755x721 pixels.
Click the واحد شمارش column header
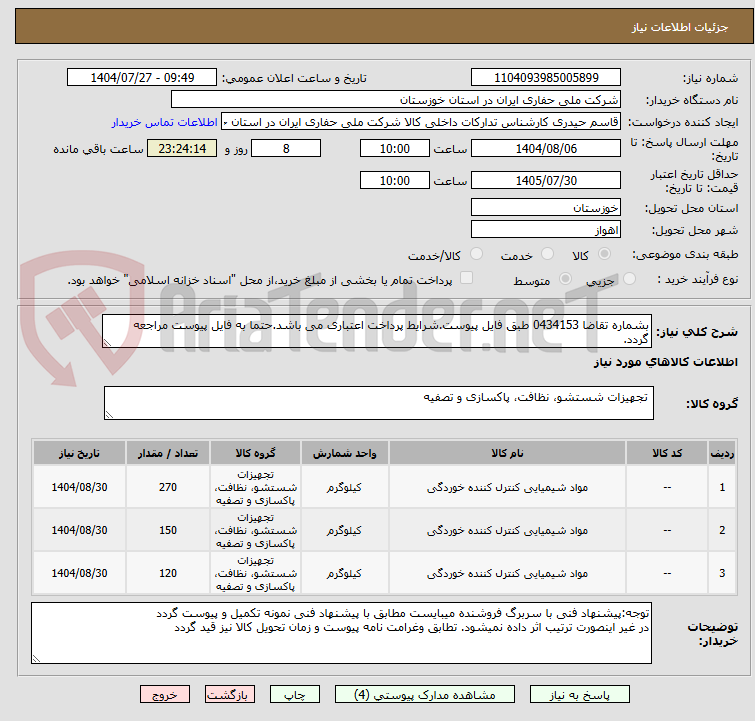[345, 453]
